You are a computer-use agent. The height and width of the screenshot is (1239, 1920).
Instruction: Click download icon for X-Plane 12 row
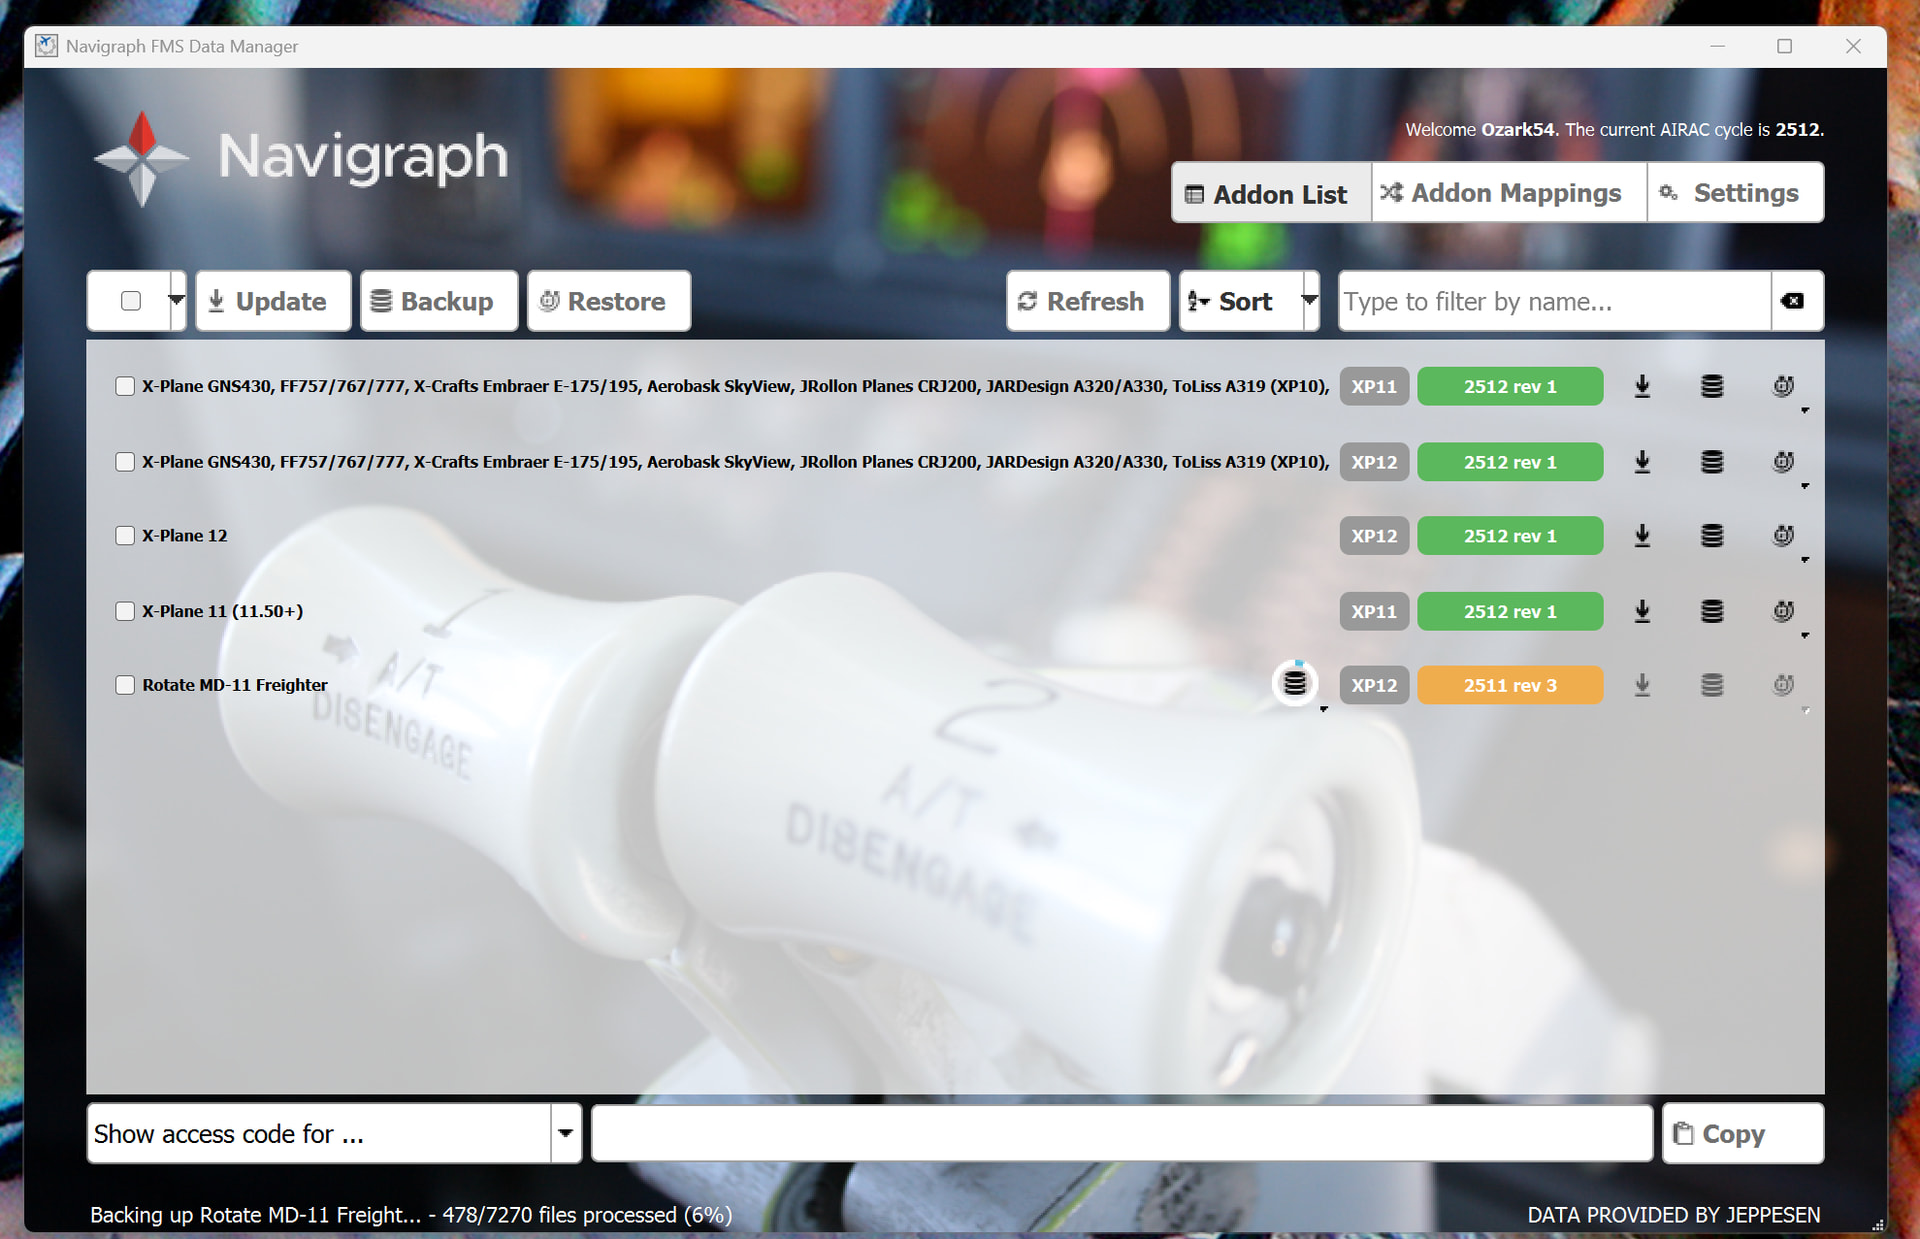pyautogui.click(x=1642, y=536)
